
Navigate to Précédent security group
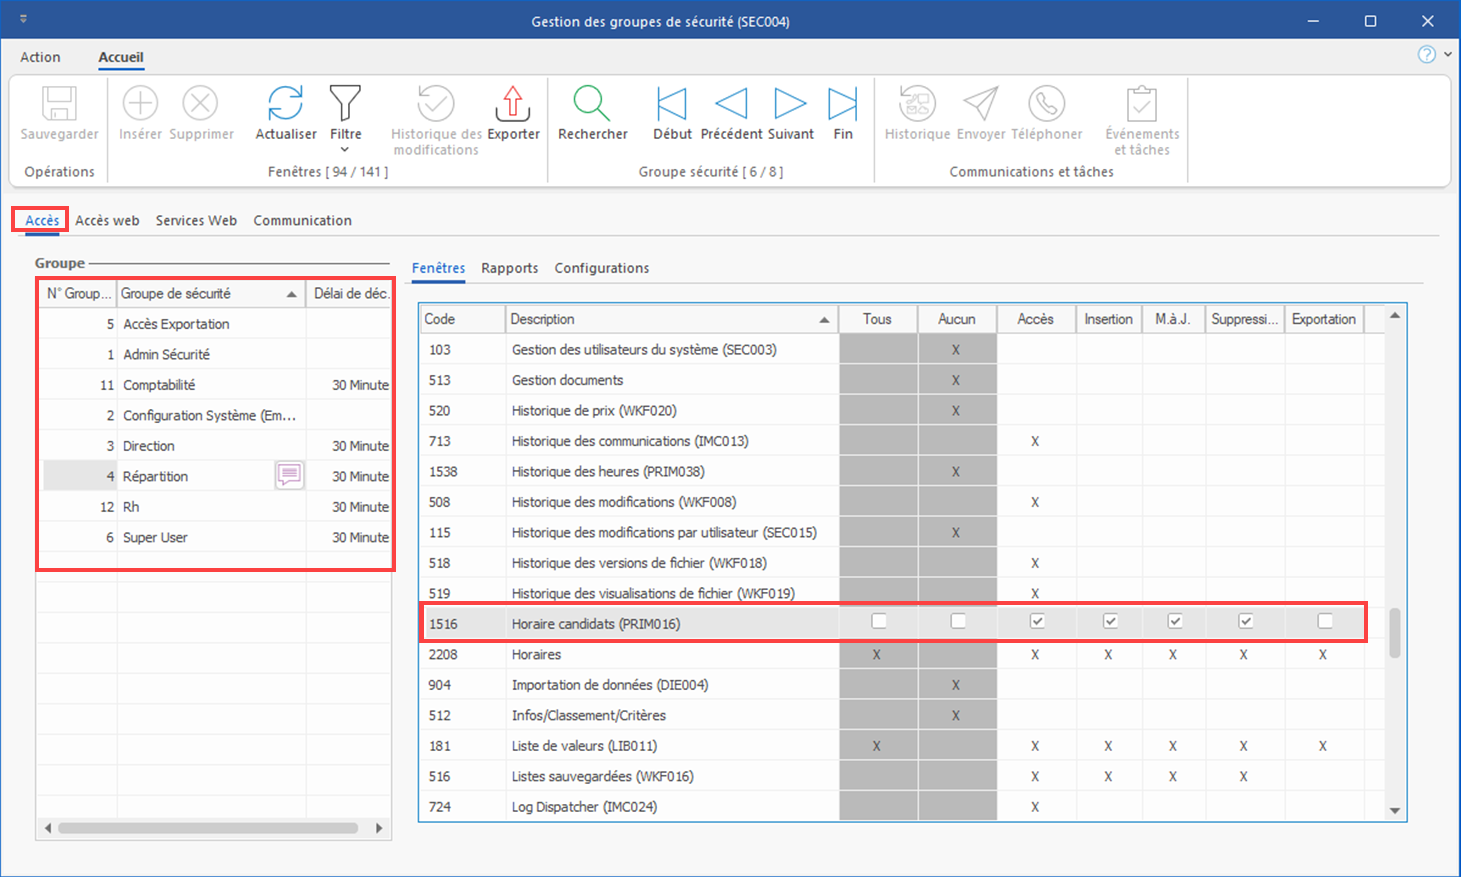pos(731,104)
